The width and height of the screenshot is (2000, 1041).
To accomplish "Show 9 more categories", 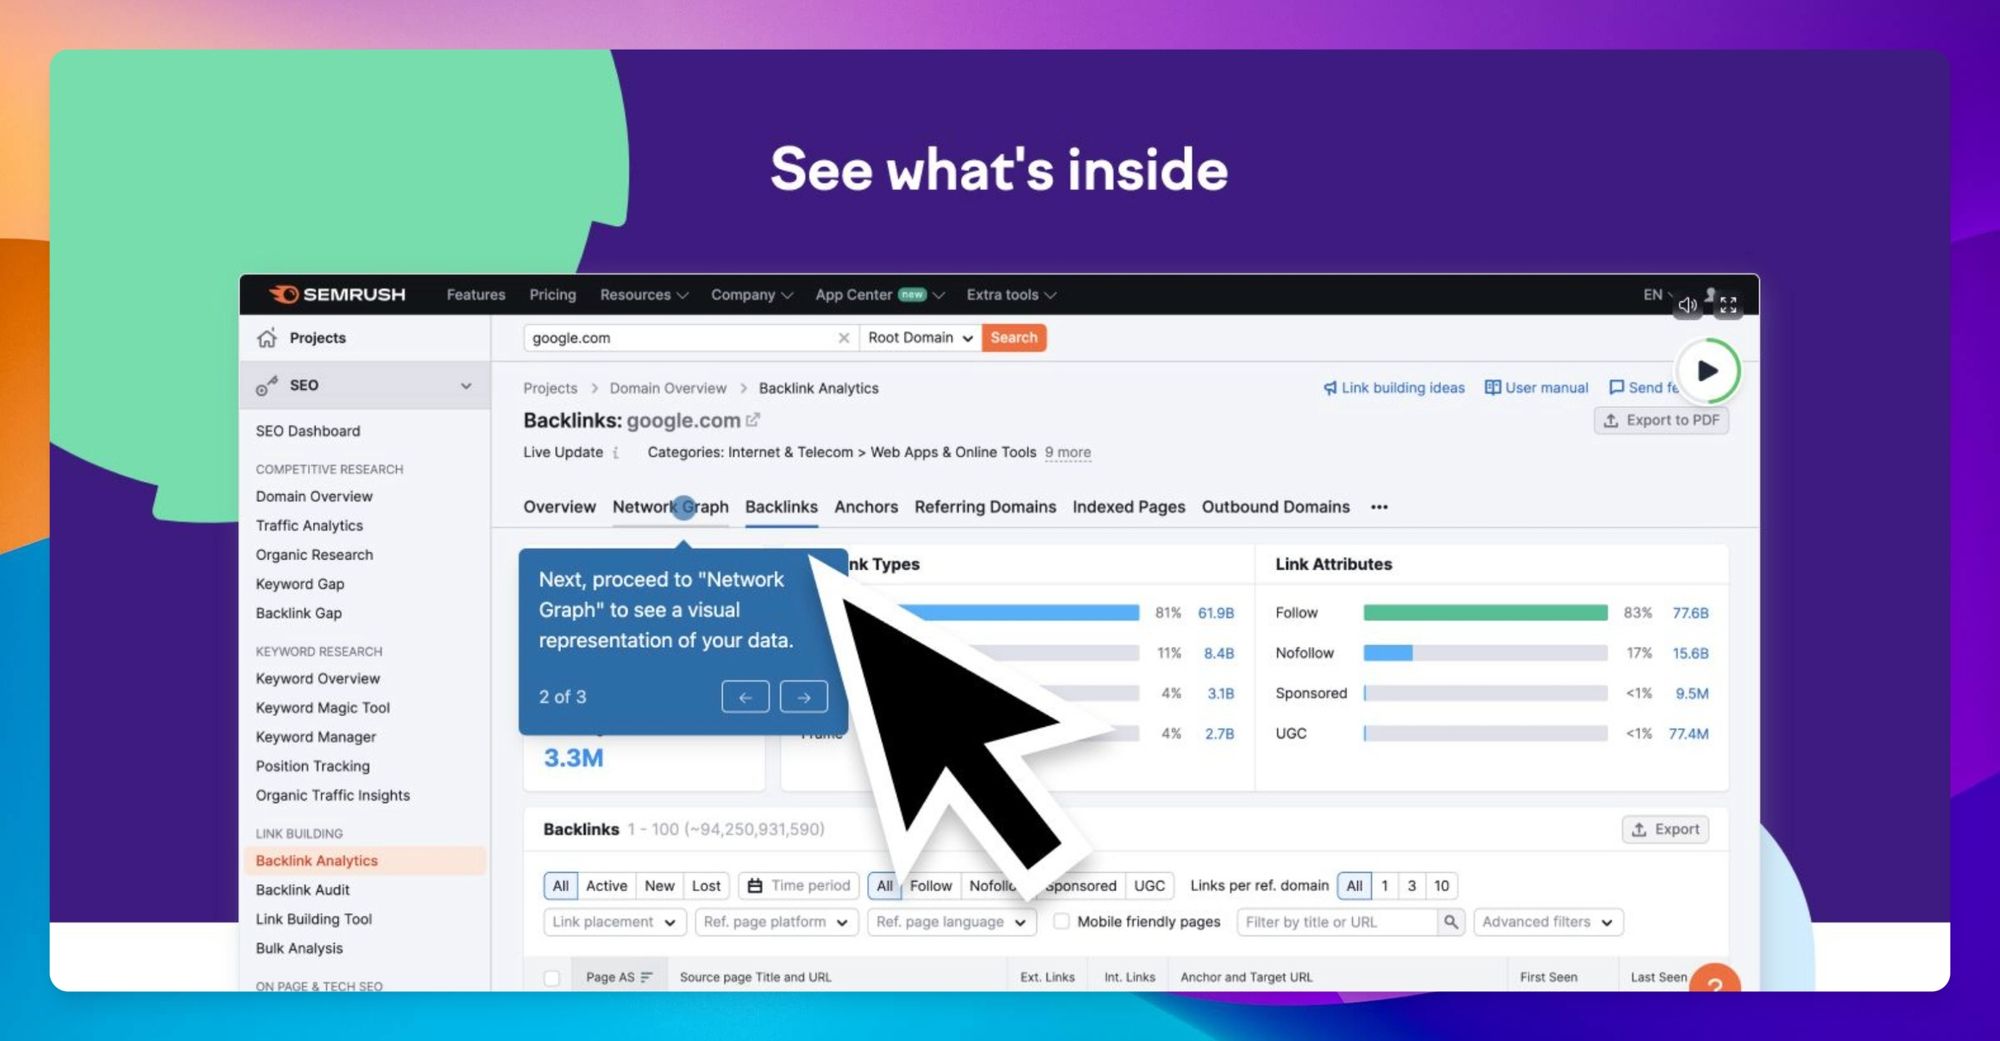I will [x=1068, y=453].
